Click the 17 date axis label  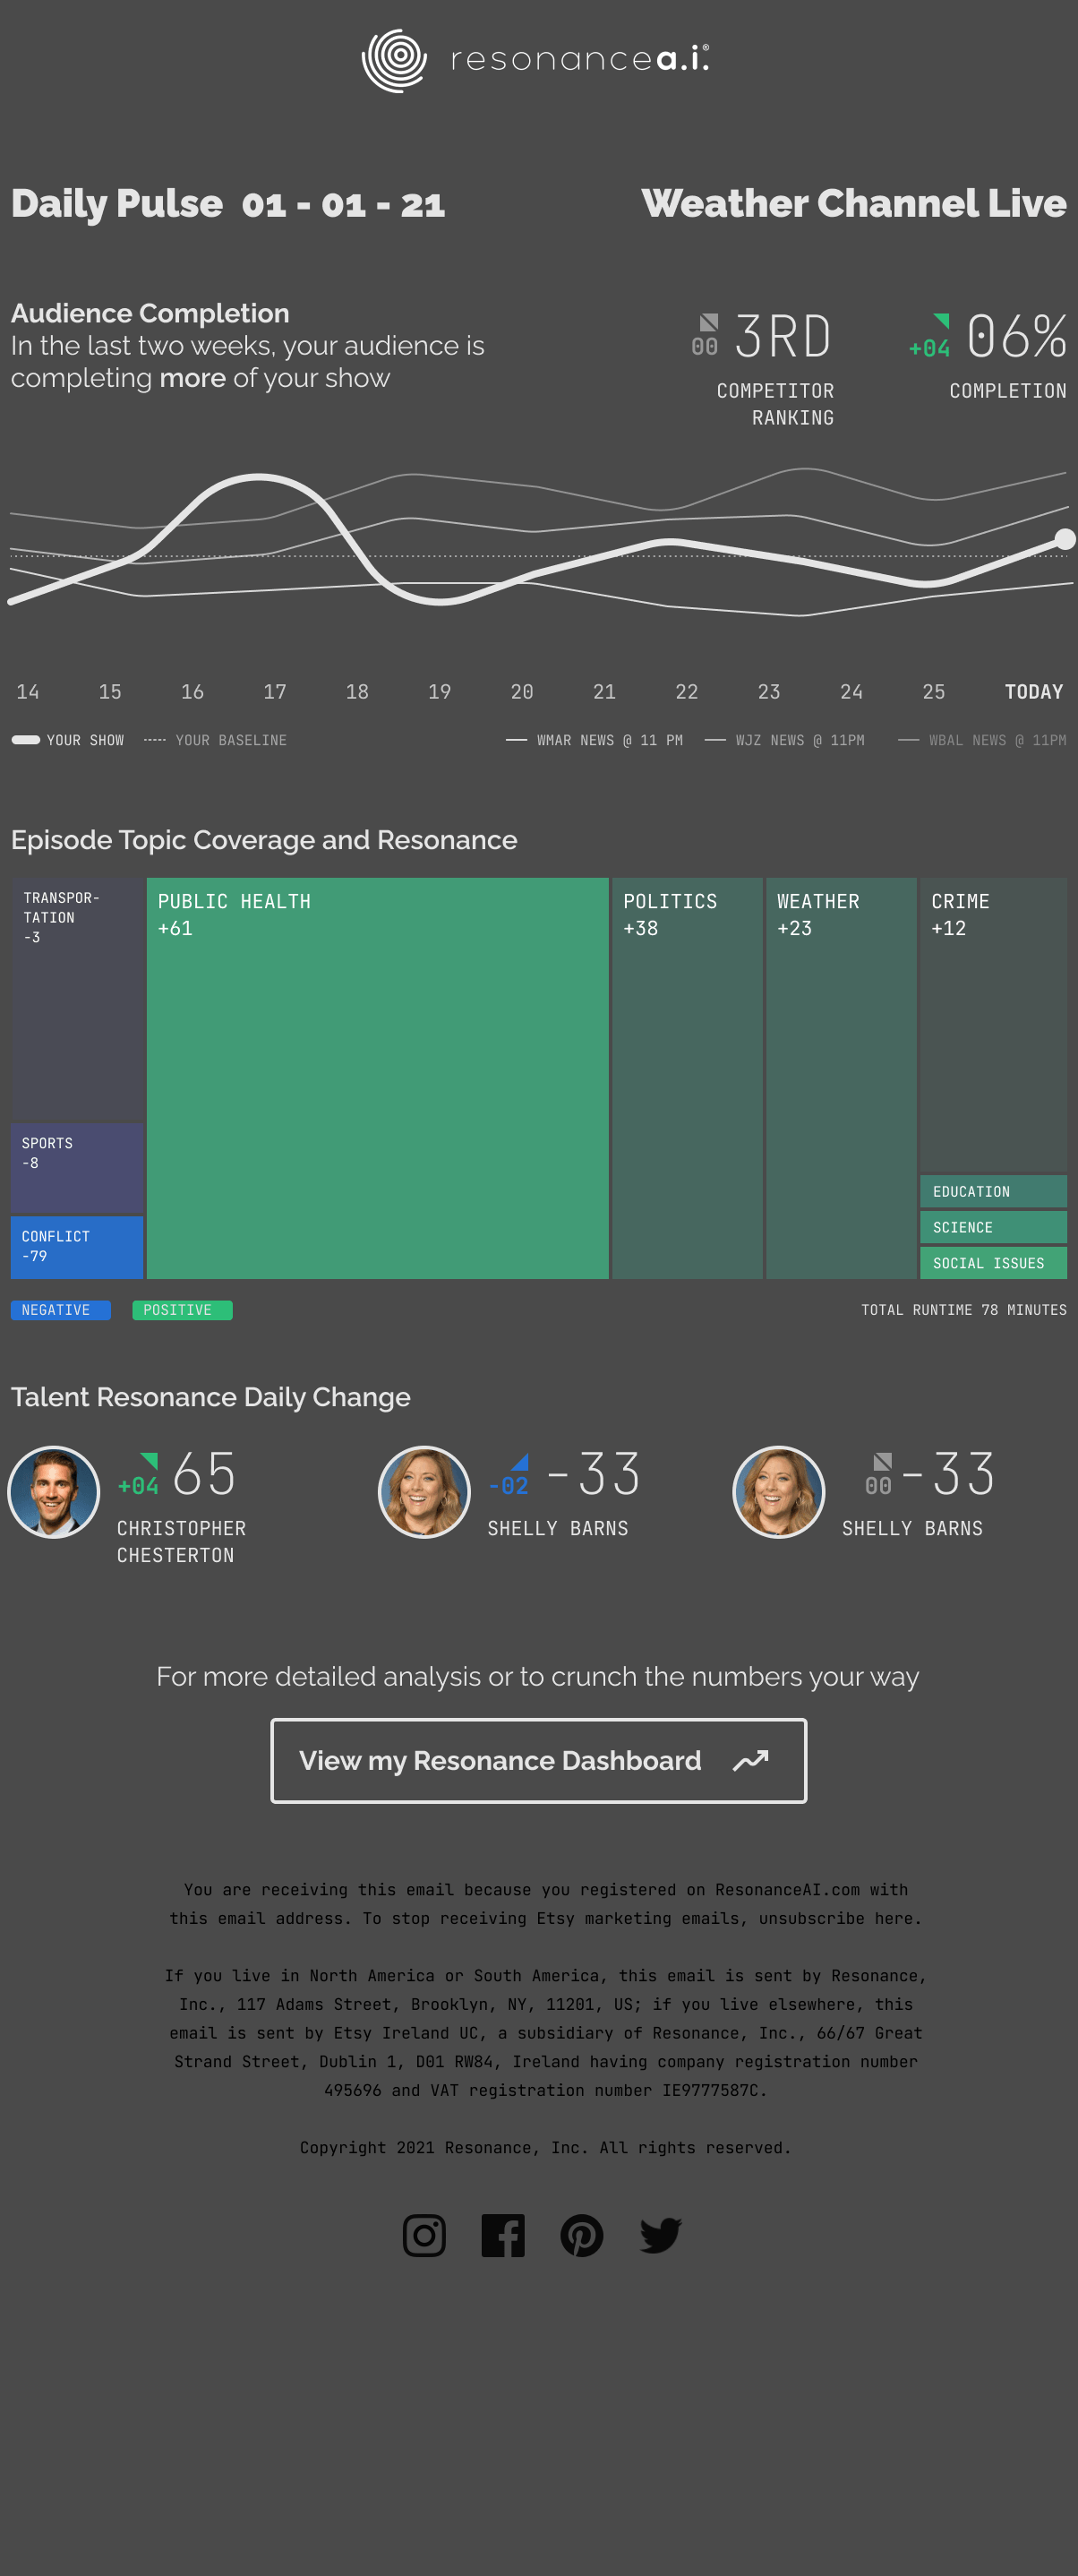pos(275,692)
